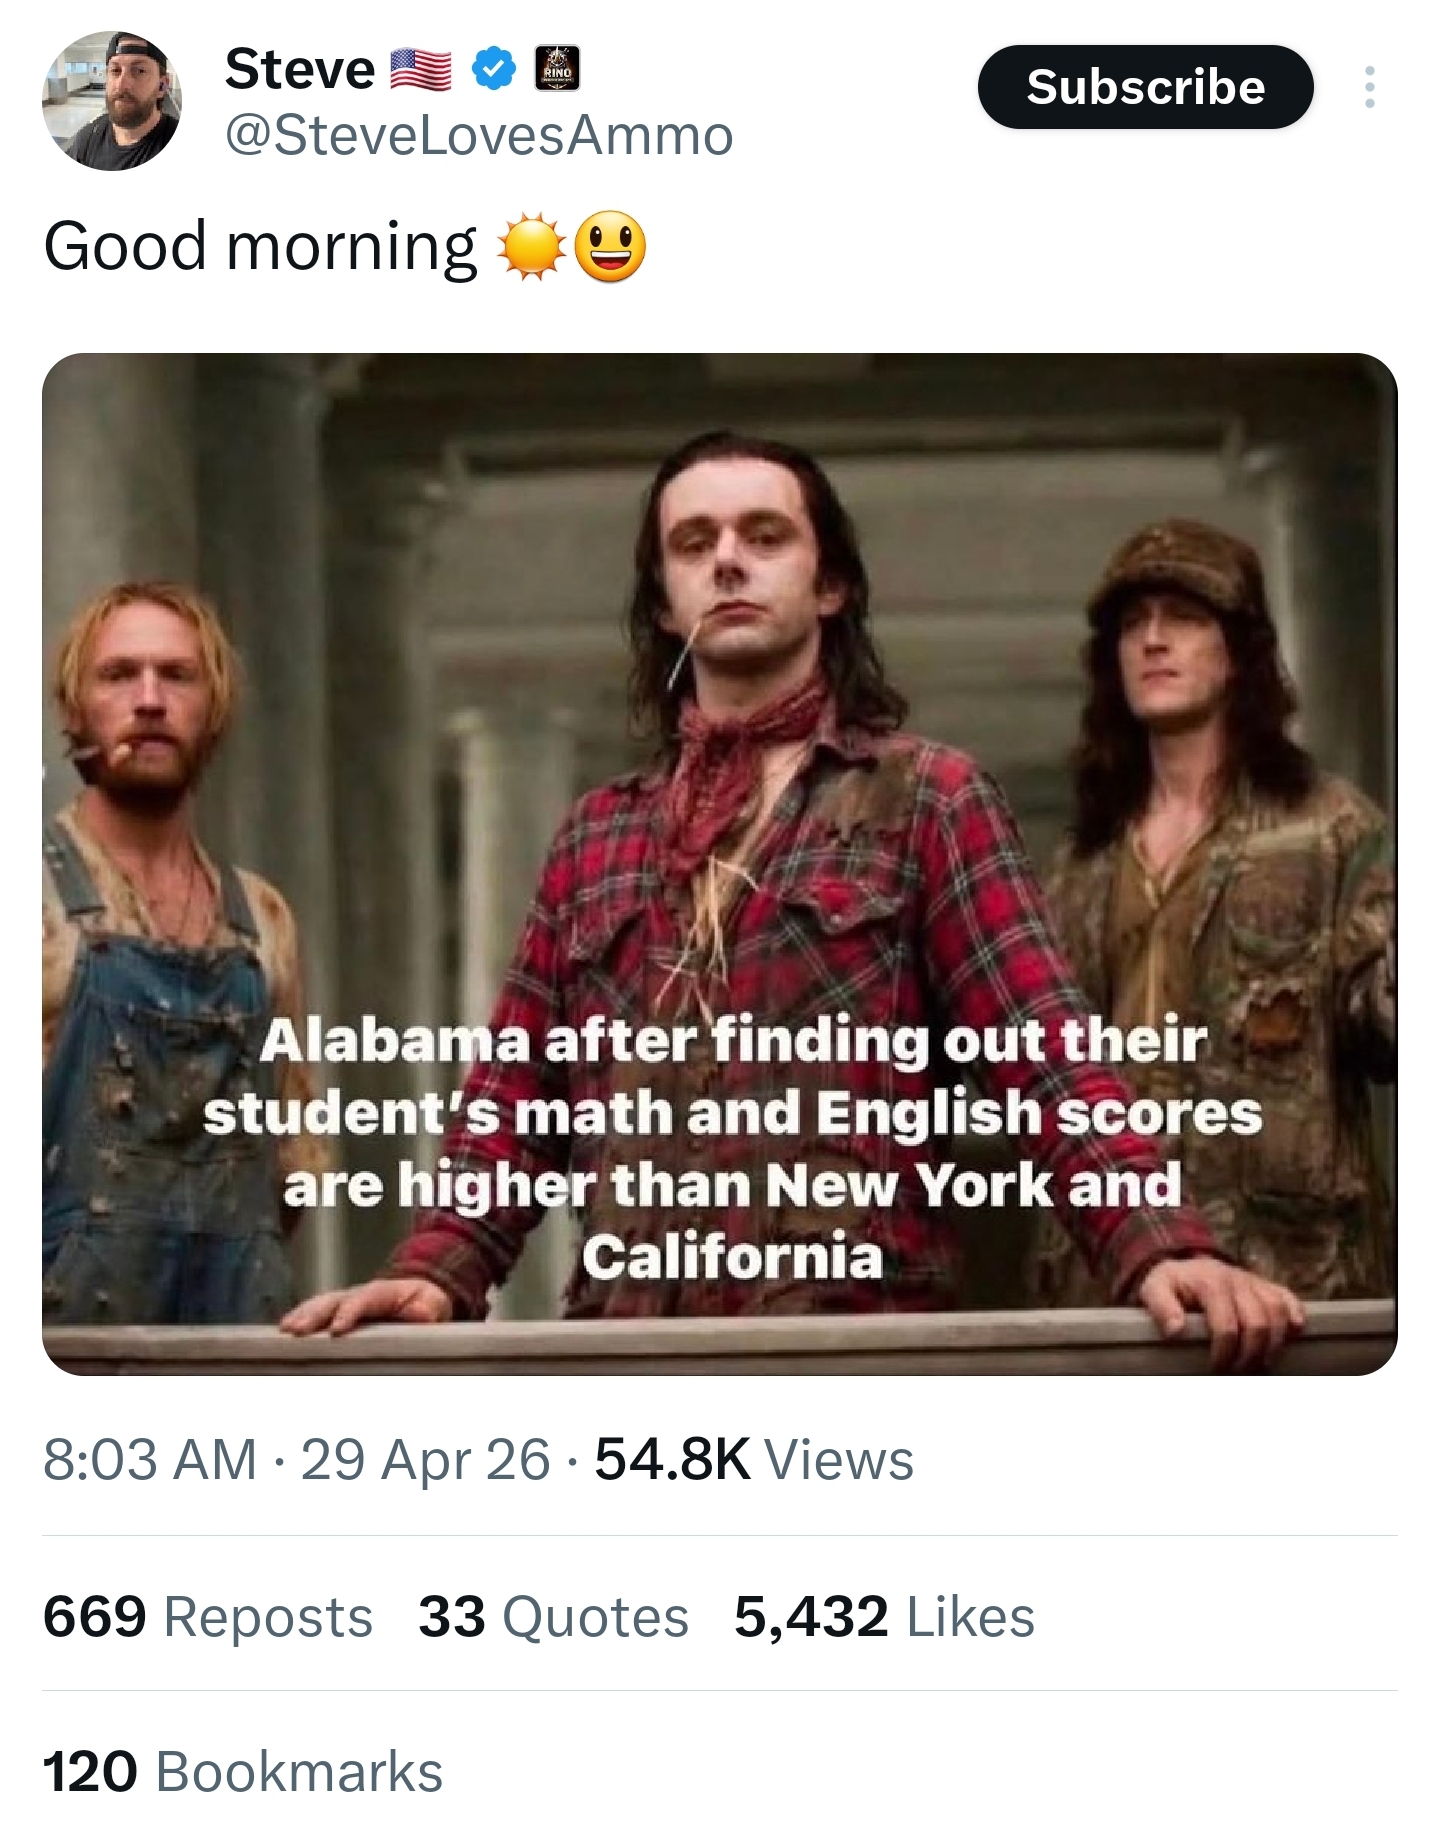
Task: Click the American flag emoji beside Steve
Action: click(420, 70)
